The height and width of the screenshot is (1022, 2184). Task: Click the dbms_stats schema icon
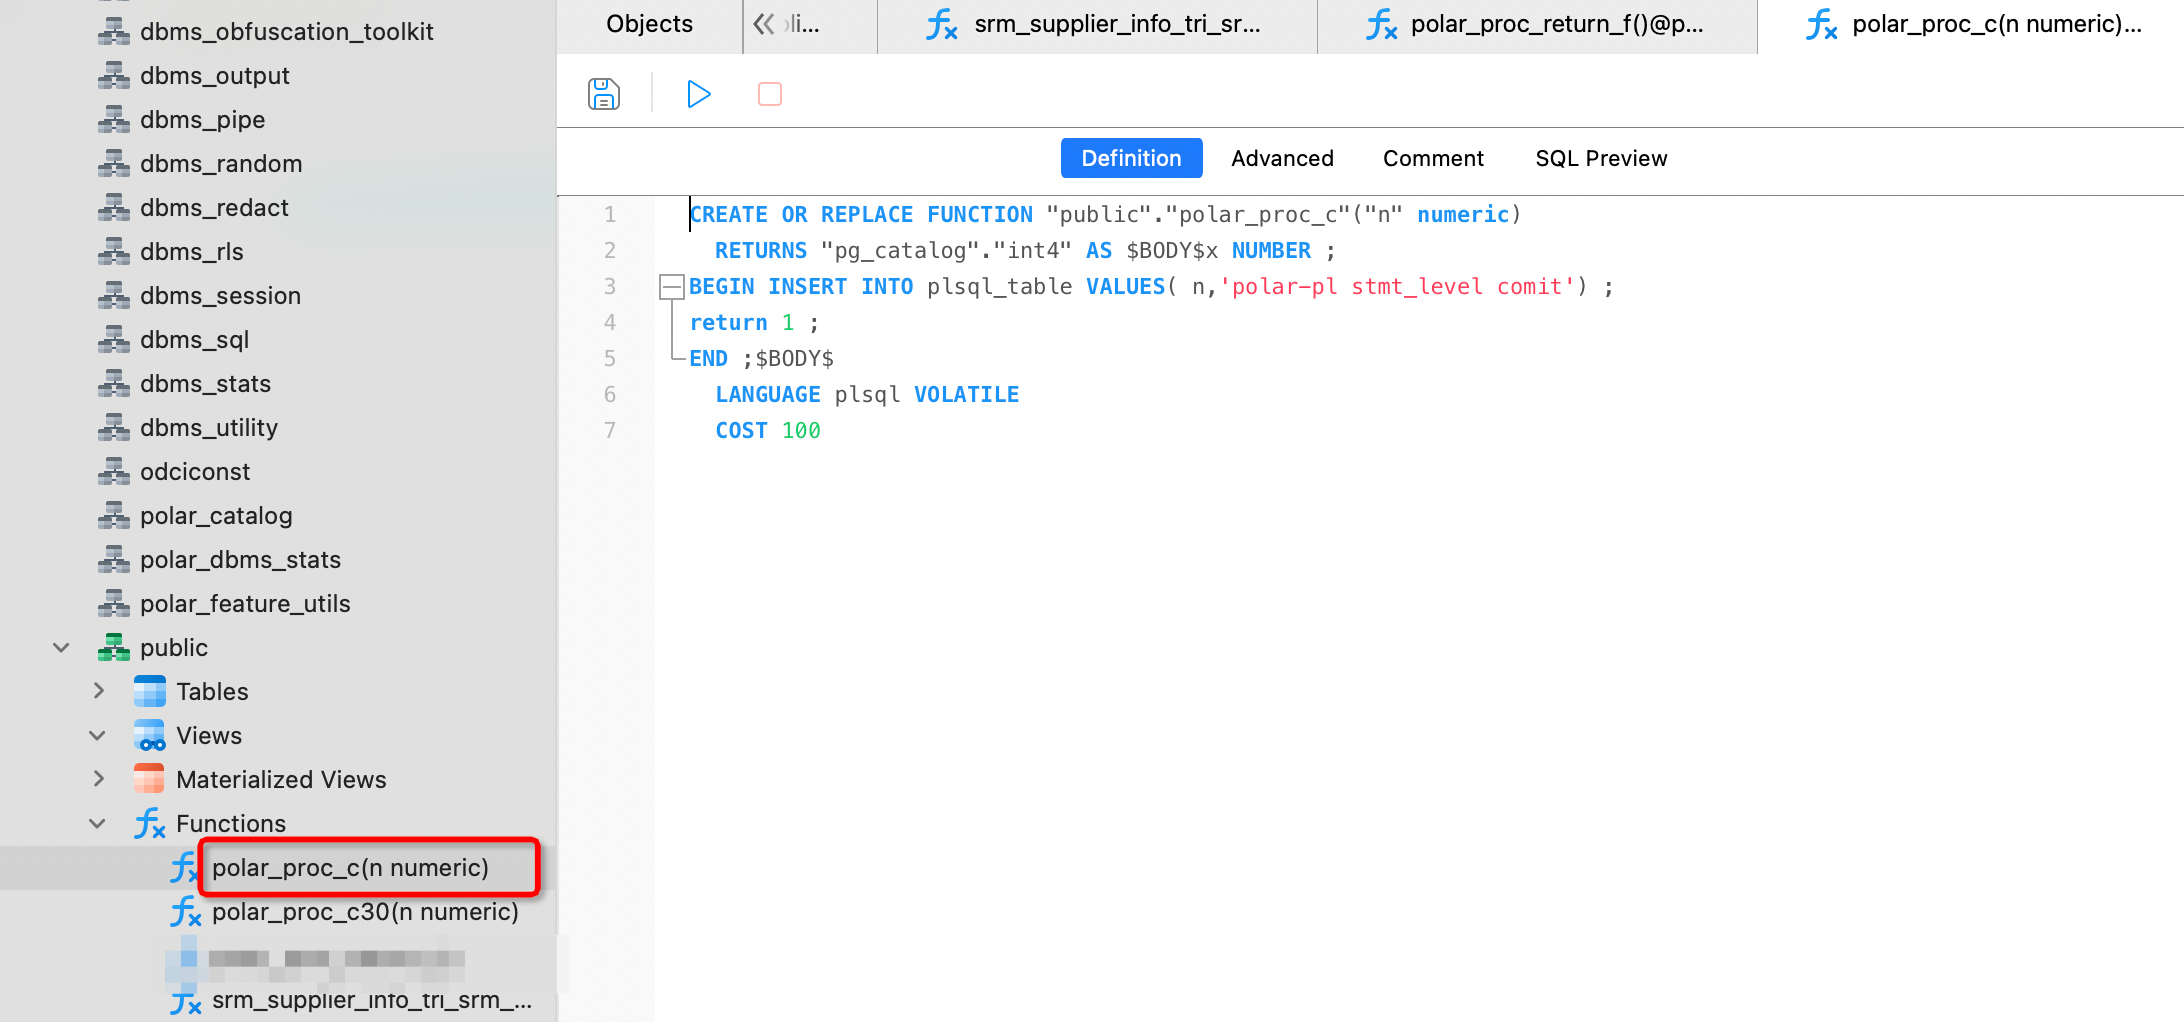[x=114, y=384]
